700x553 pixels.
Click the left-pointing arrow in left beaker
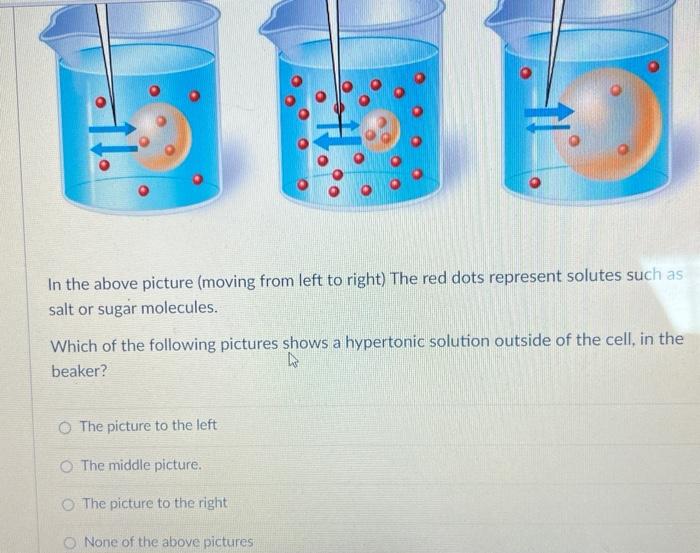point(114,149)
